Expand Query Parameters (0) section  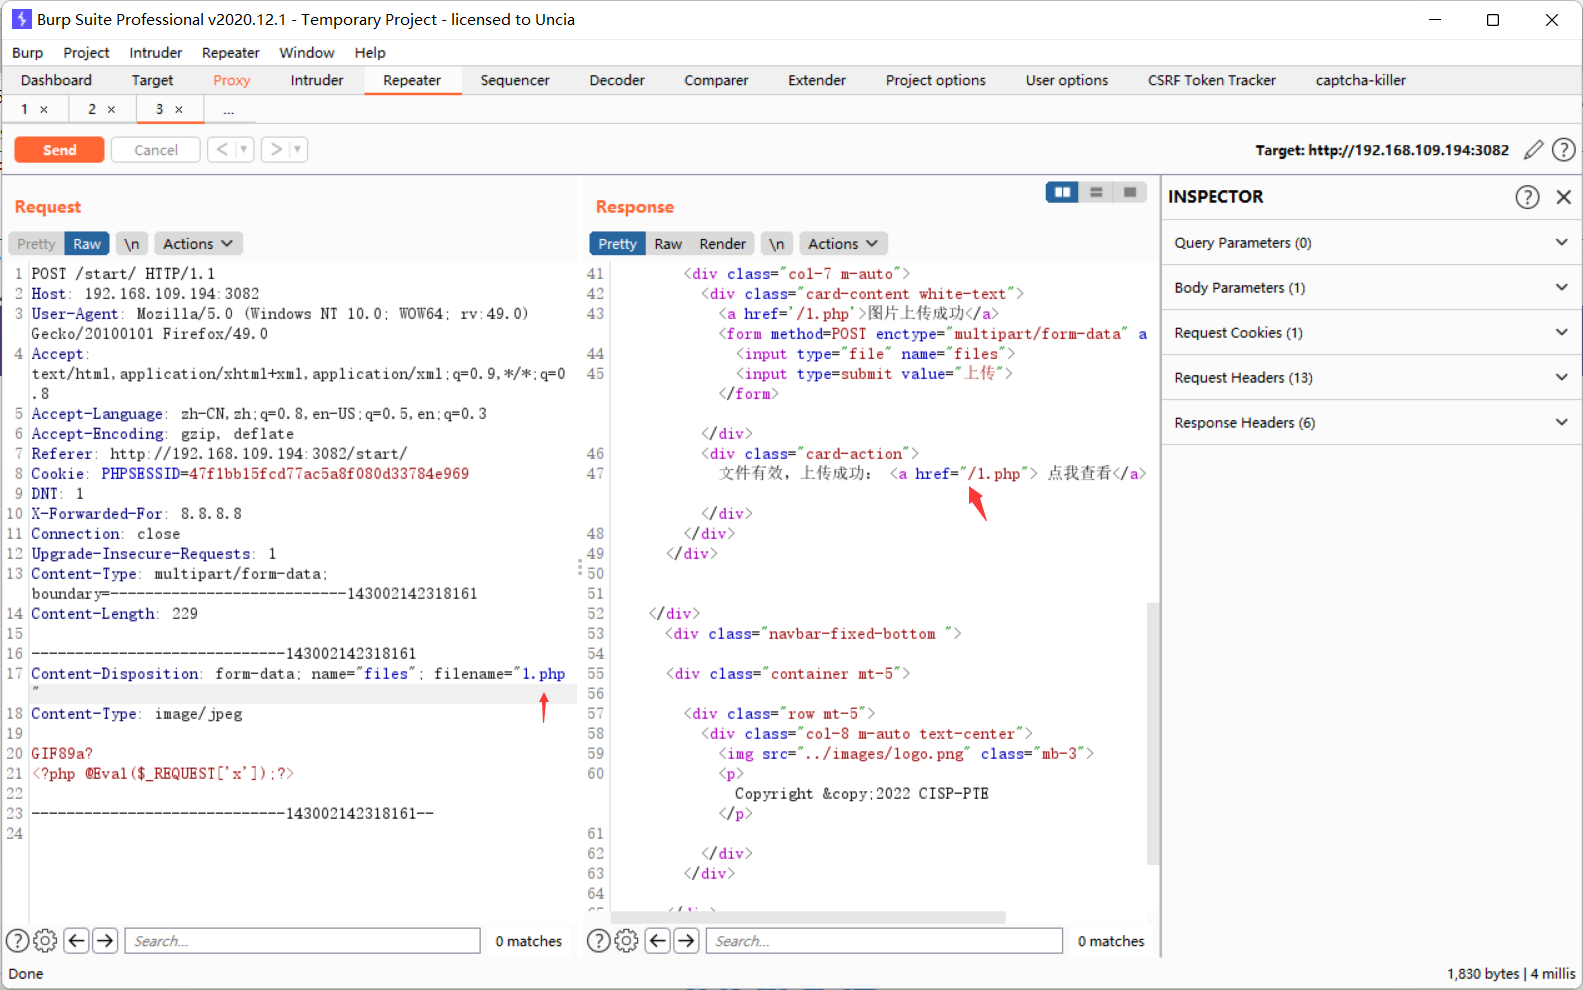[1372, 243]
